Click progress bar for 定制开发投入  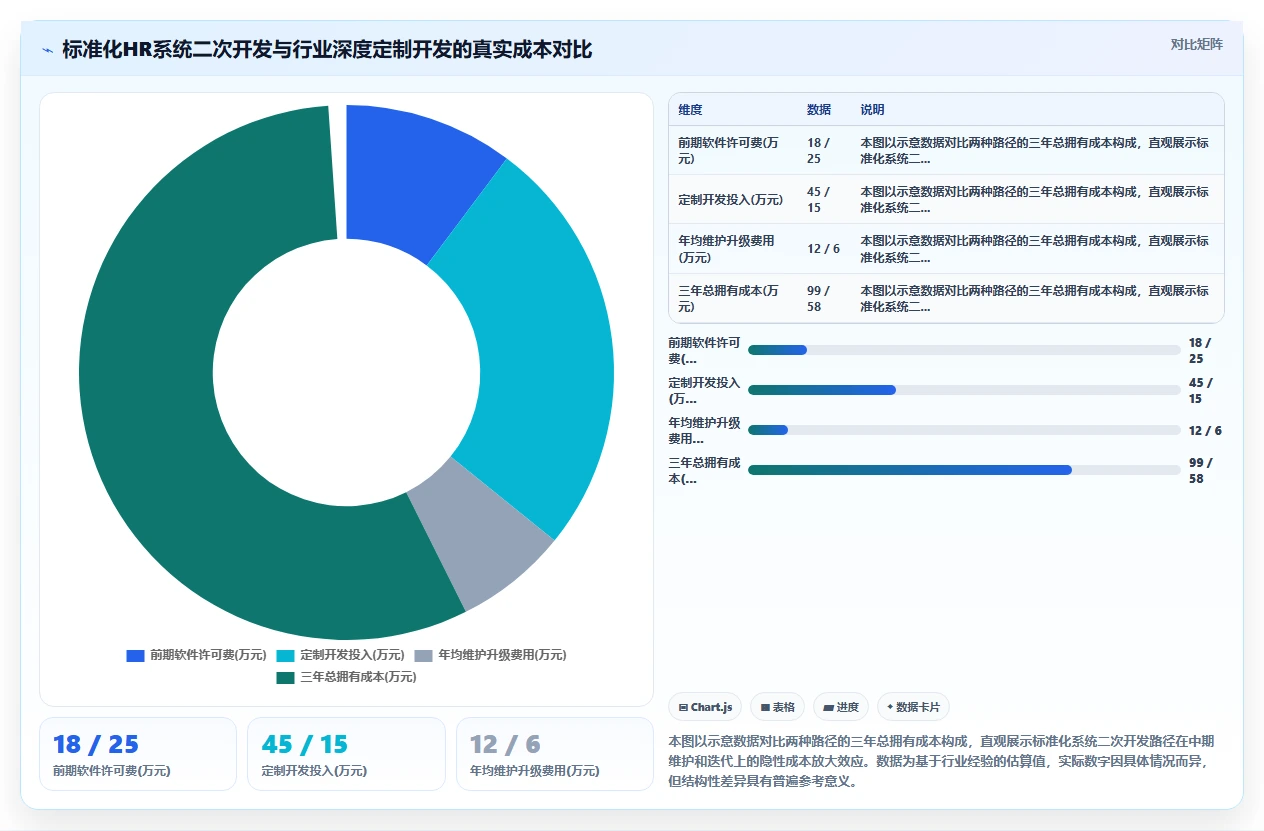coord(964,390)
